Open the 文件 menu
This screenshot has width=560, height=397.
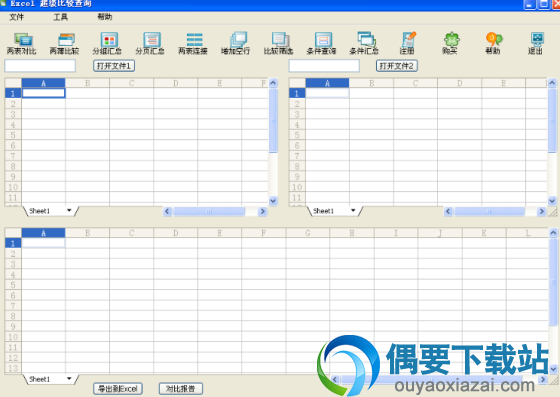(x=16, y=17)
